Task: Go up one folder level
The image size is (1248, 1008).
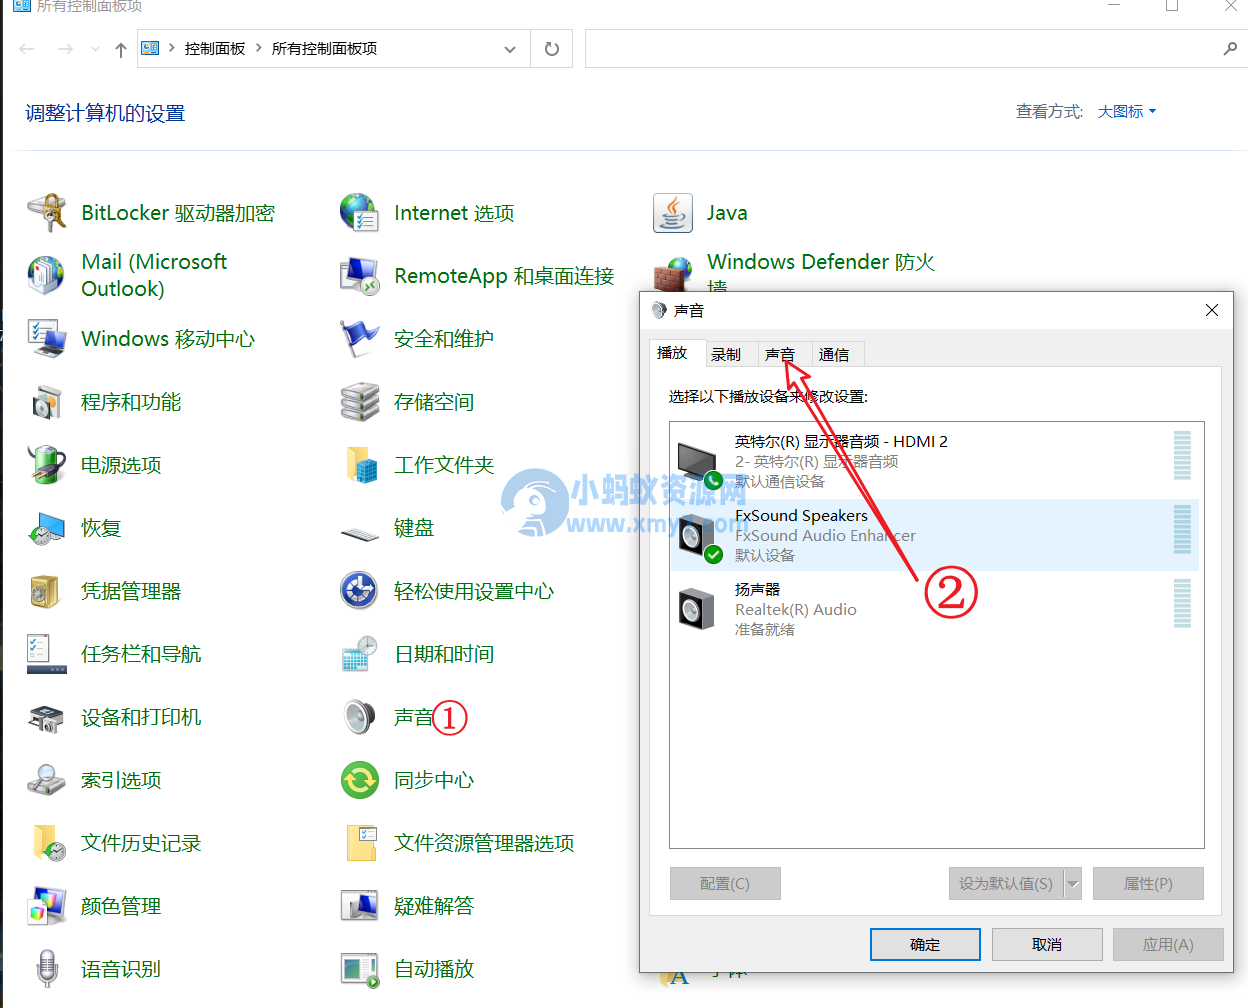Action: point(121,49)
